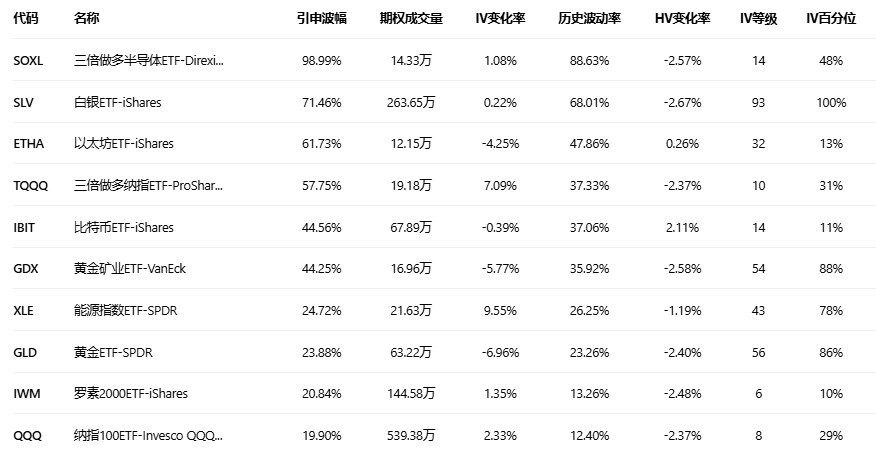Image resolution: width=876 pixels, height=459 pixels.
Task: Open 黄金矿业ETF-VanEck name link
Action: click(130, 269)
